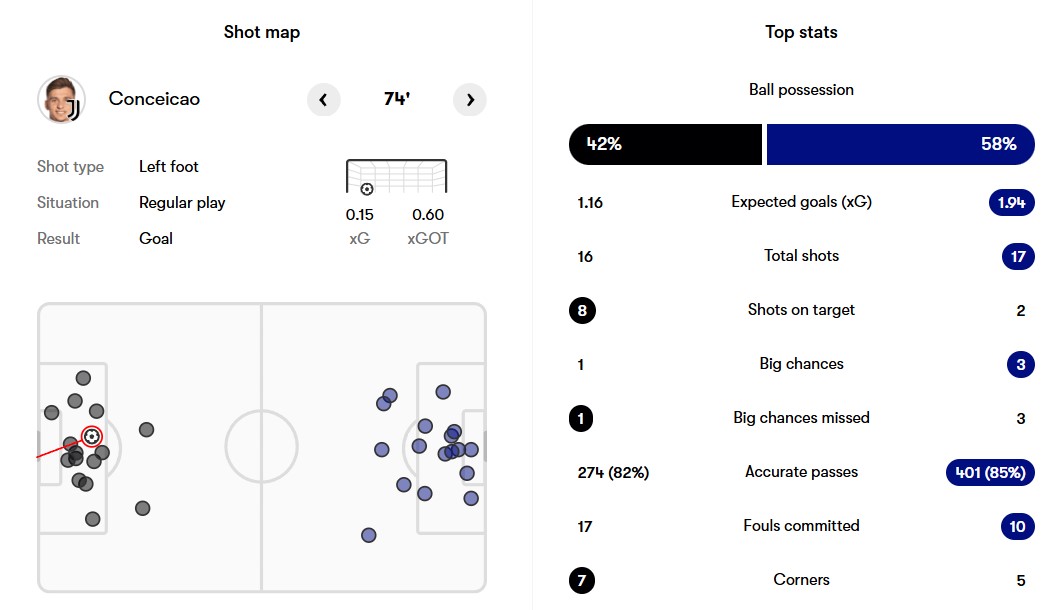Click the black 7 corners badge
This screenshot has width=1062, height=610.
pos(581,580)
